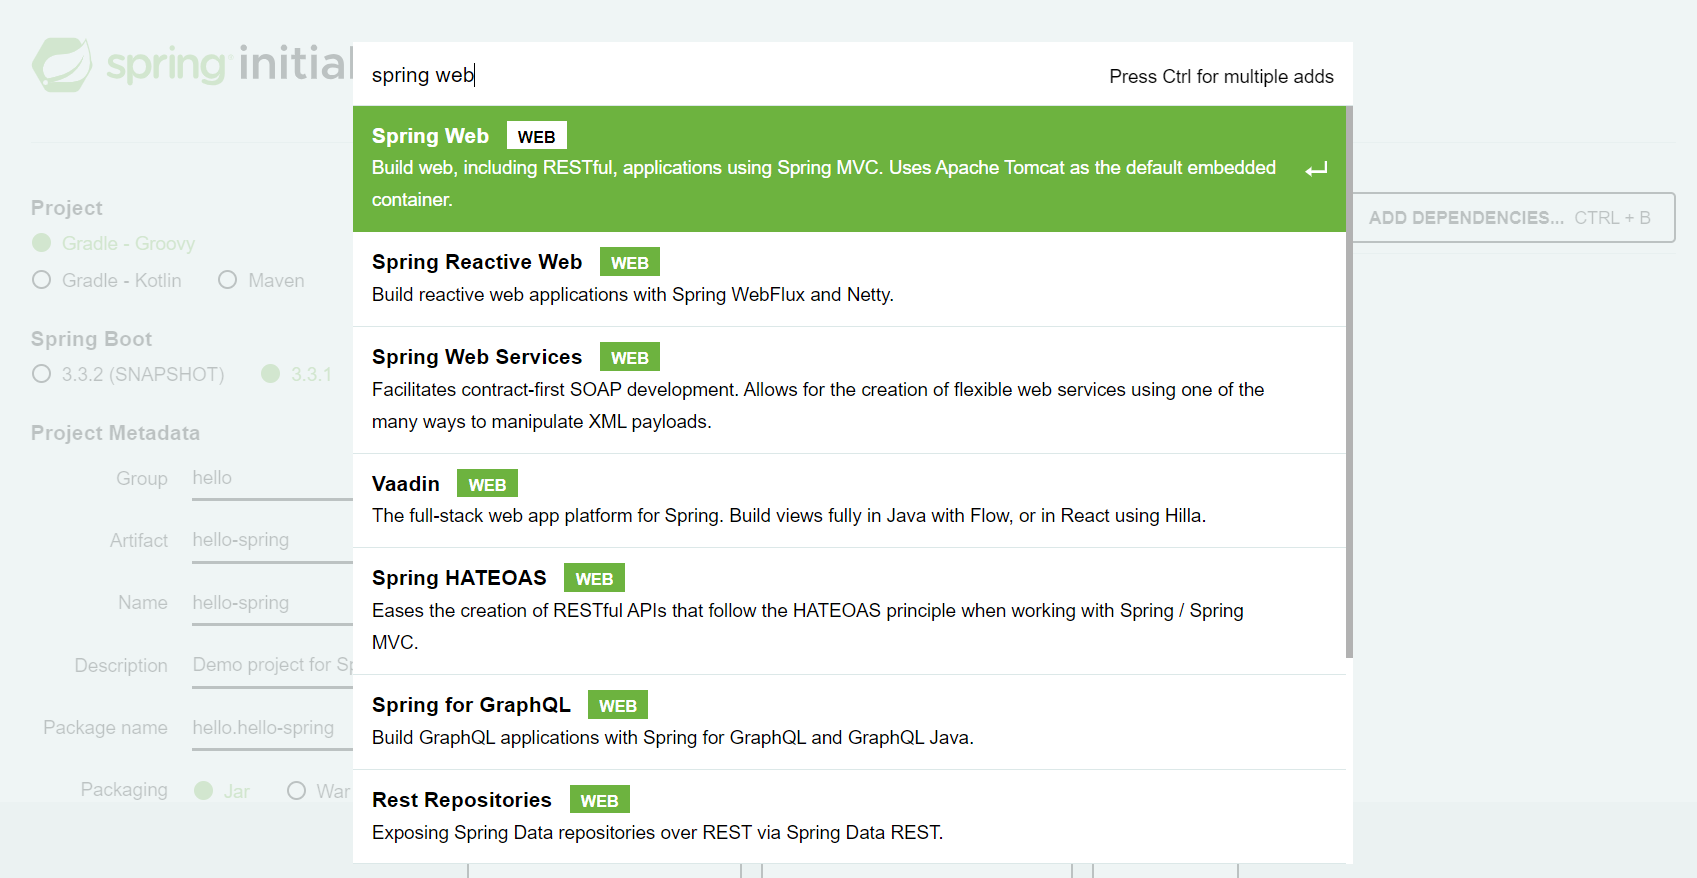Edit the Name field
Image resolution: width=1697 pixels, height=878 pixels.
(272, 603)
